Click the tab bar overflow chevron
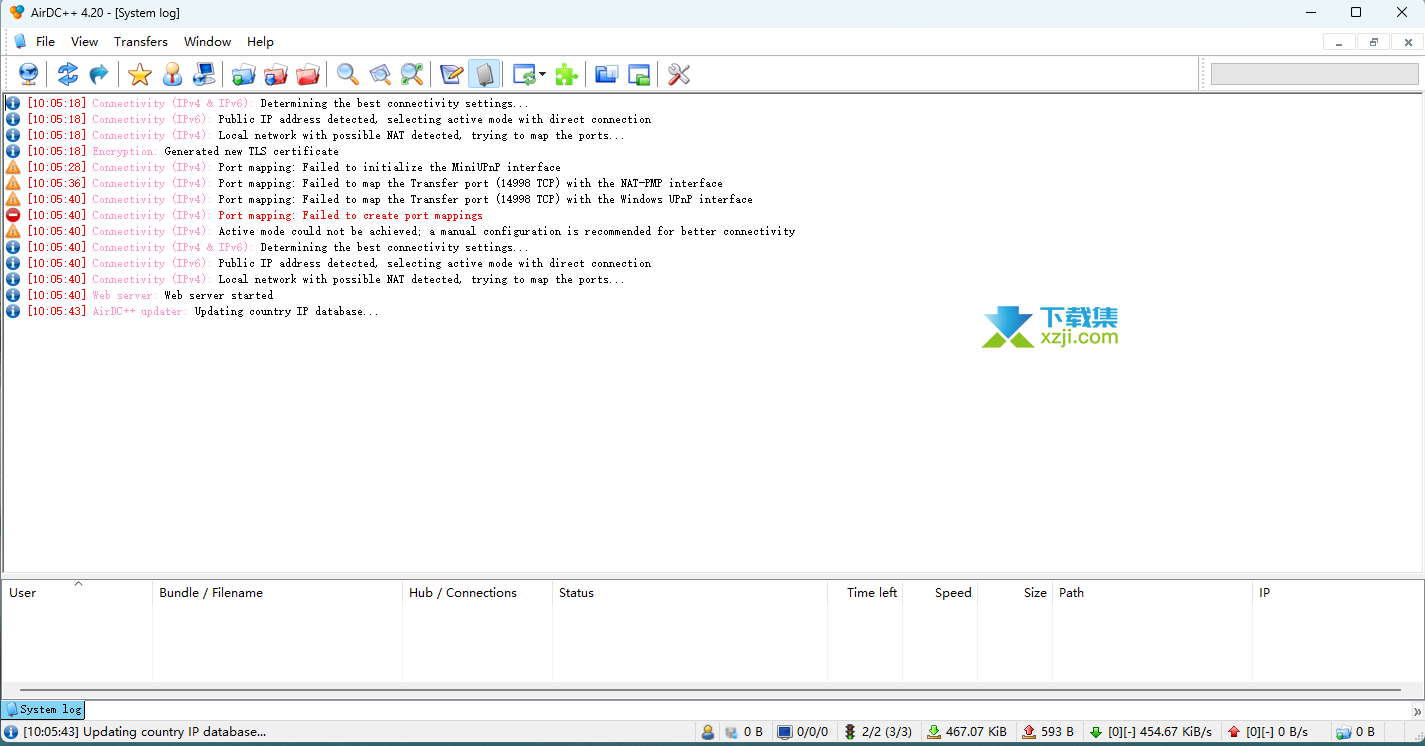 click(x=1416, y=711)
